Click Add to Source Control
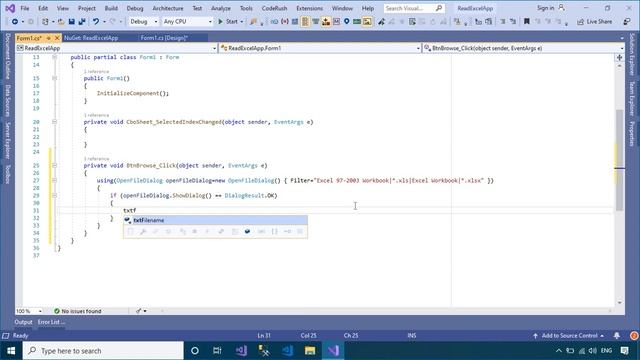Screen dimensions: 640x360 point(568,336)
